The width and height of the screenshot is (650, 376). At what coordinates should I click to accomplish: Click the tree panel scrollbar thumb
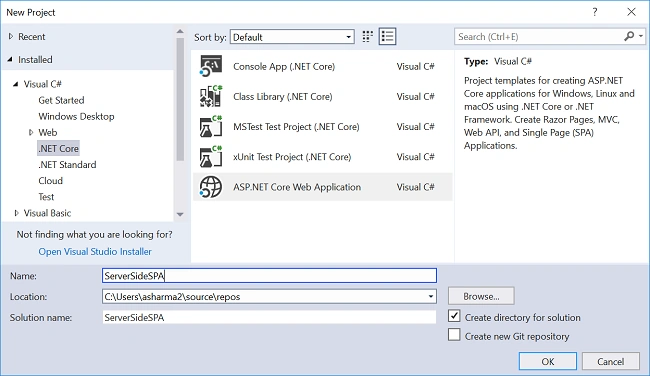(x=180, y=99)
